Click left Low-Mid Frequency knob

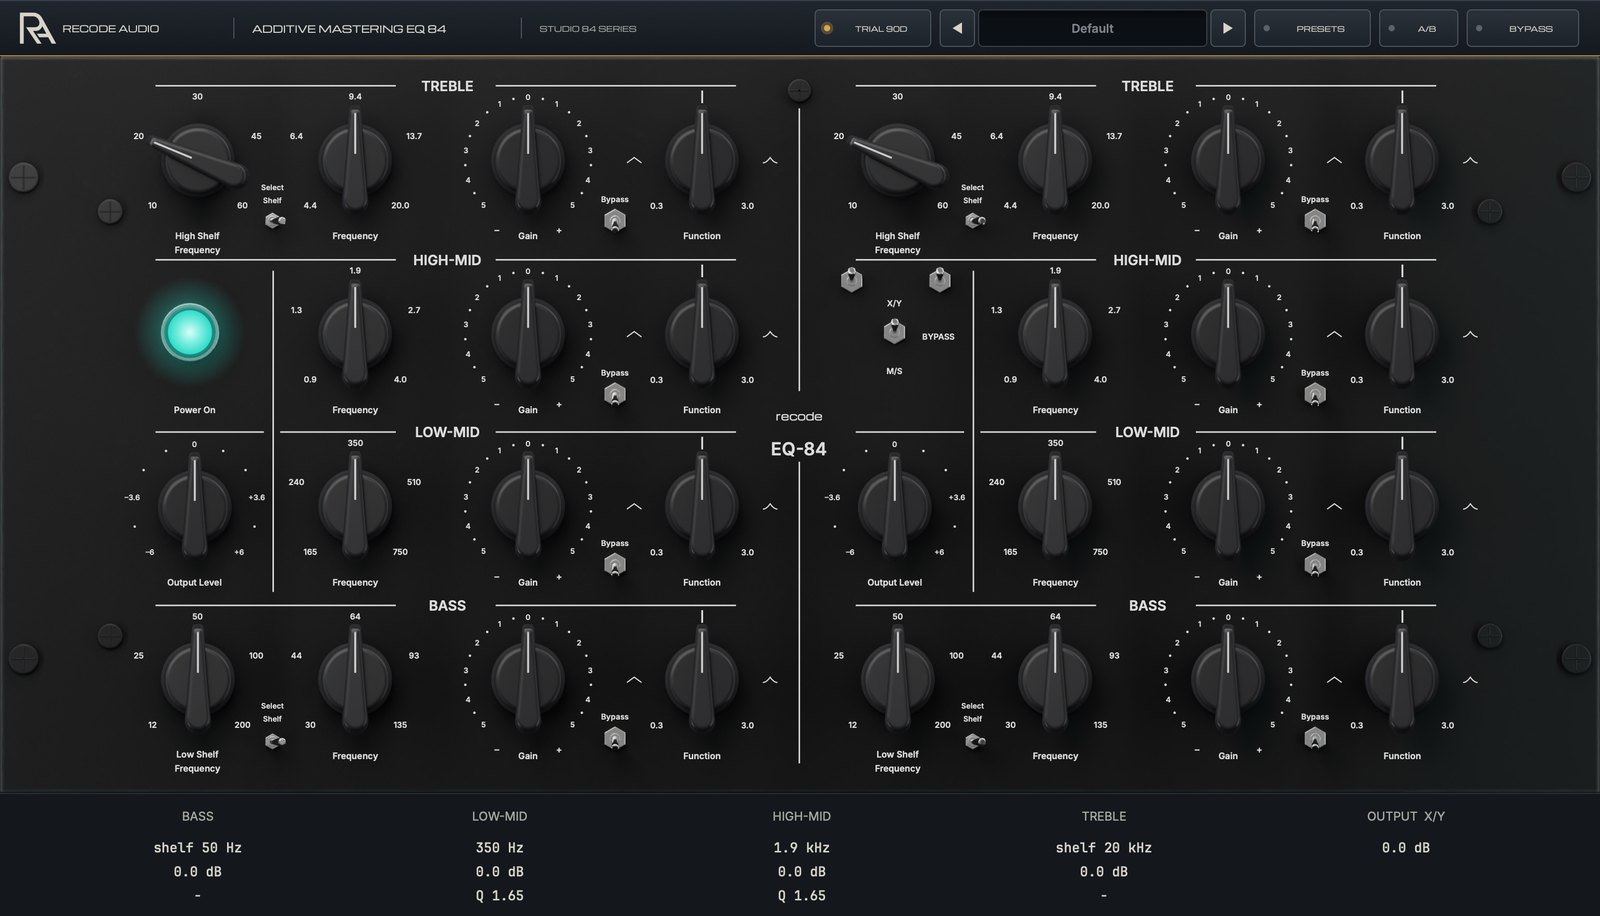[355, 504]
